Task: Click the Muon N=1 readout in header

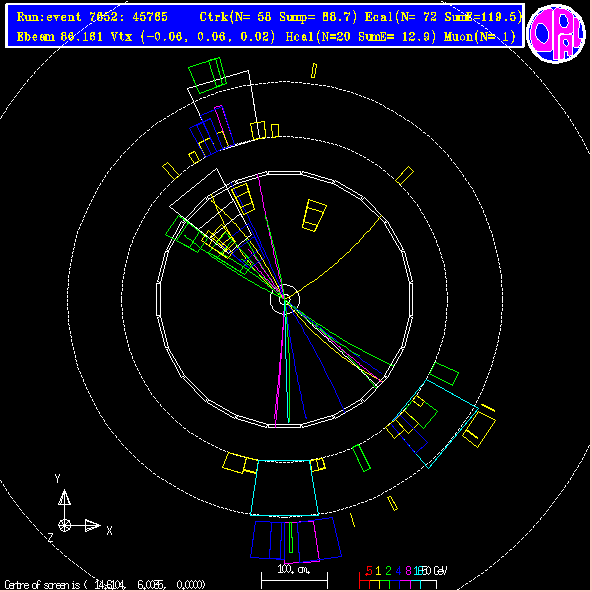Action: 480,37
